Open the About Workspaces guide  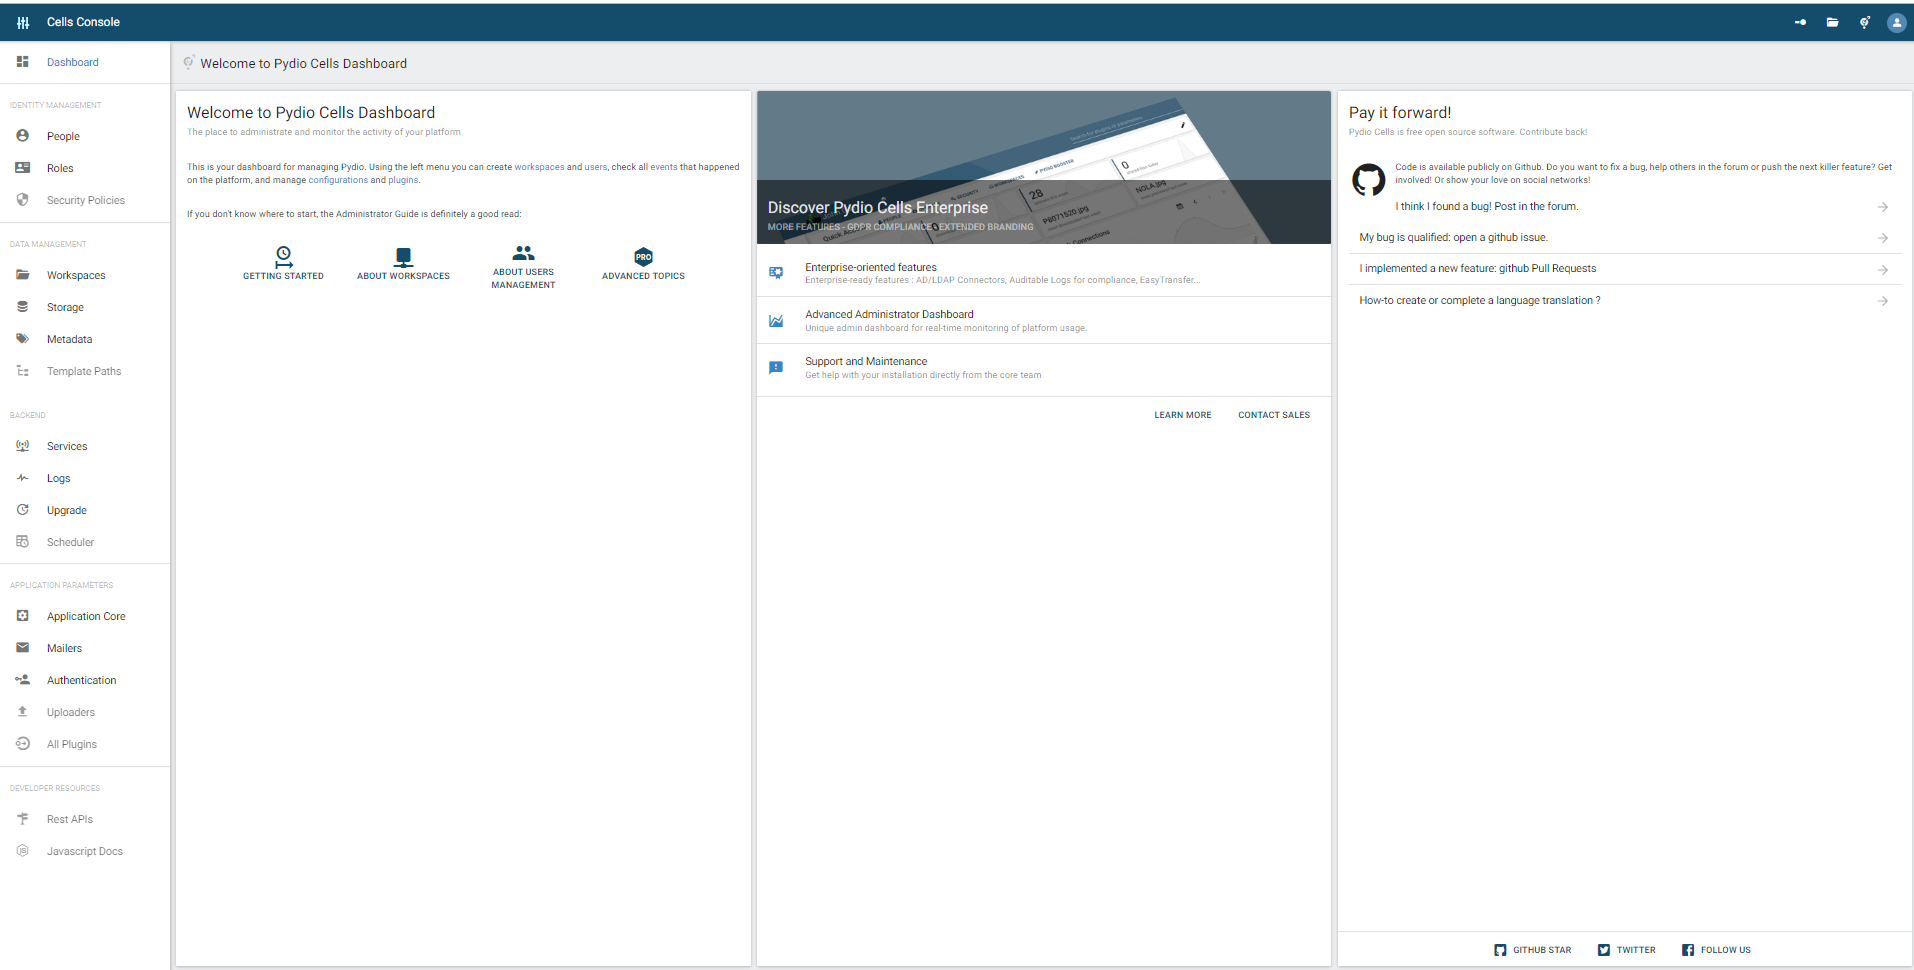(403, 264)
